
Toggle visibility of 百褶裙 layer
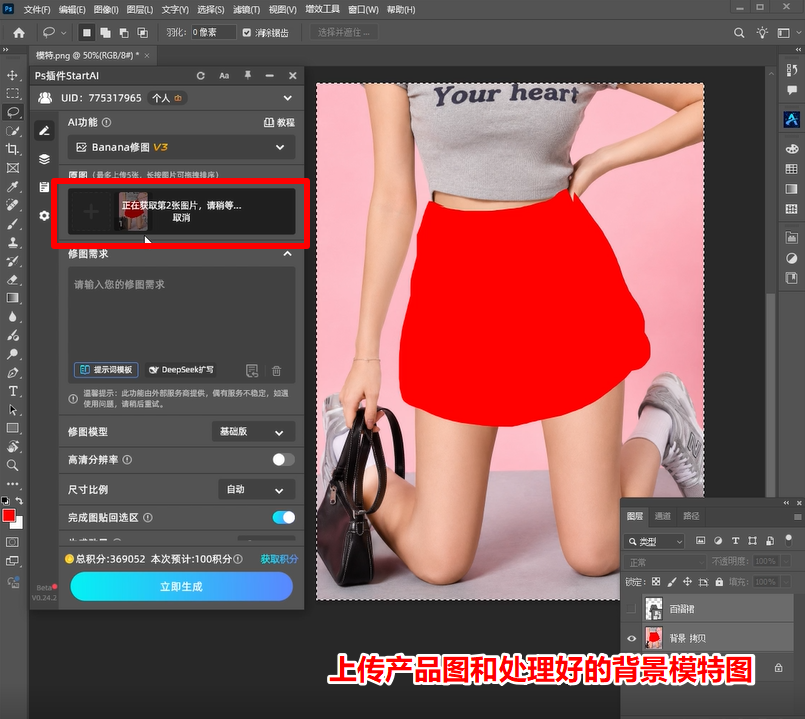point(631,609)
